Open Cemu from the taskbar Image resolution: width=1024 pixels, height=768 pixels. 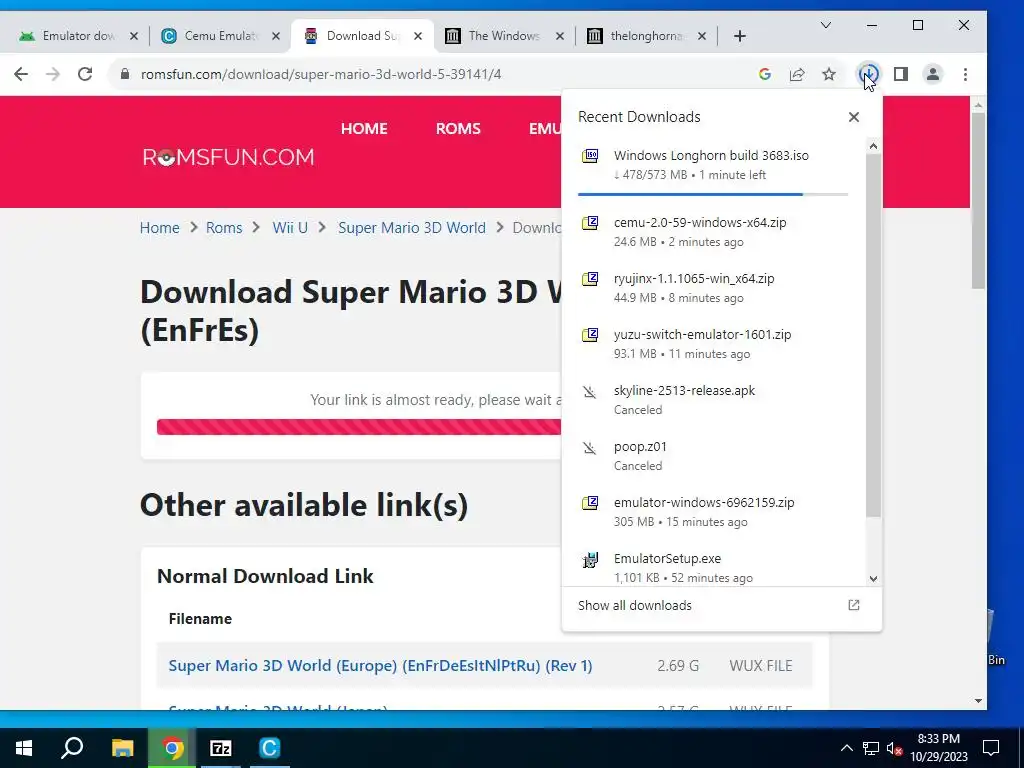tap(269, 748)
